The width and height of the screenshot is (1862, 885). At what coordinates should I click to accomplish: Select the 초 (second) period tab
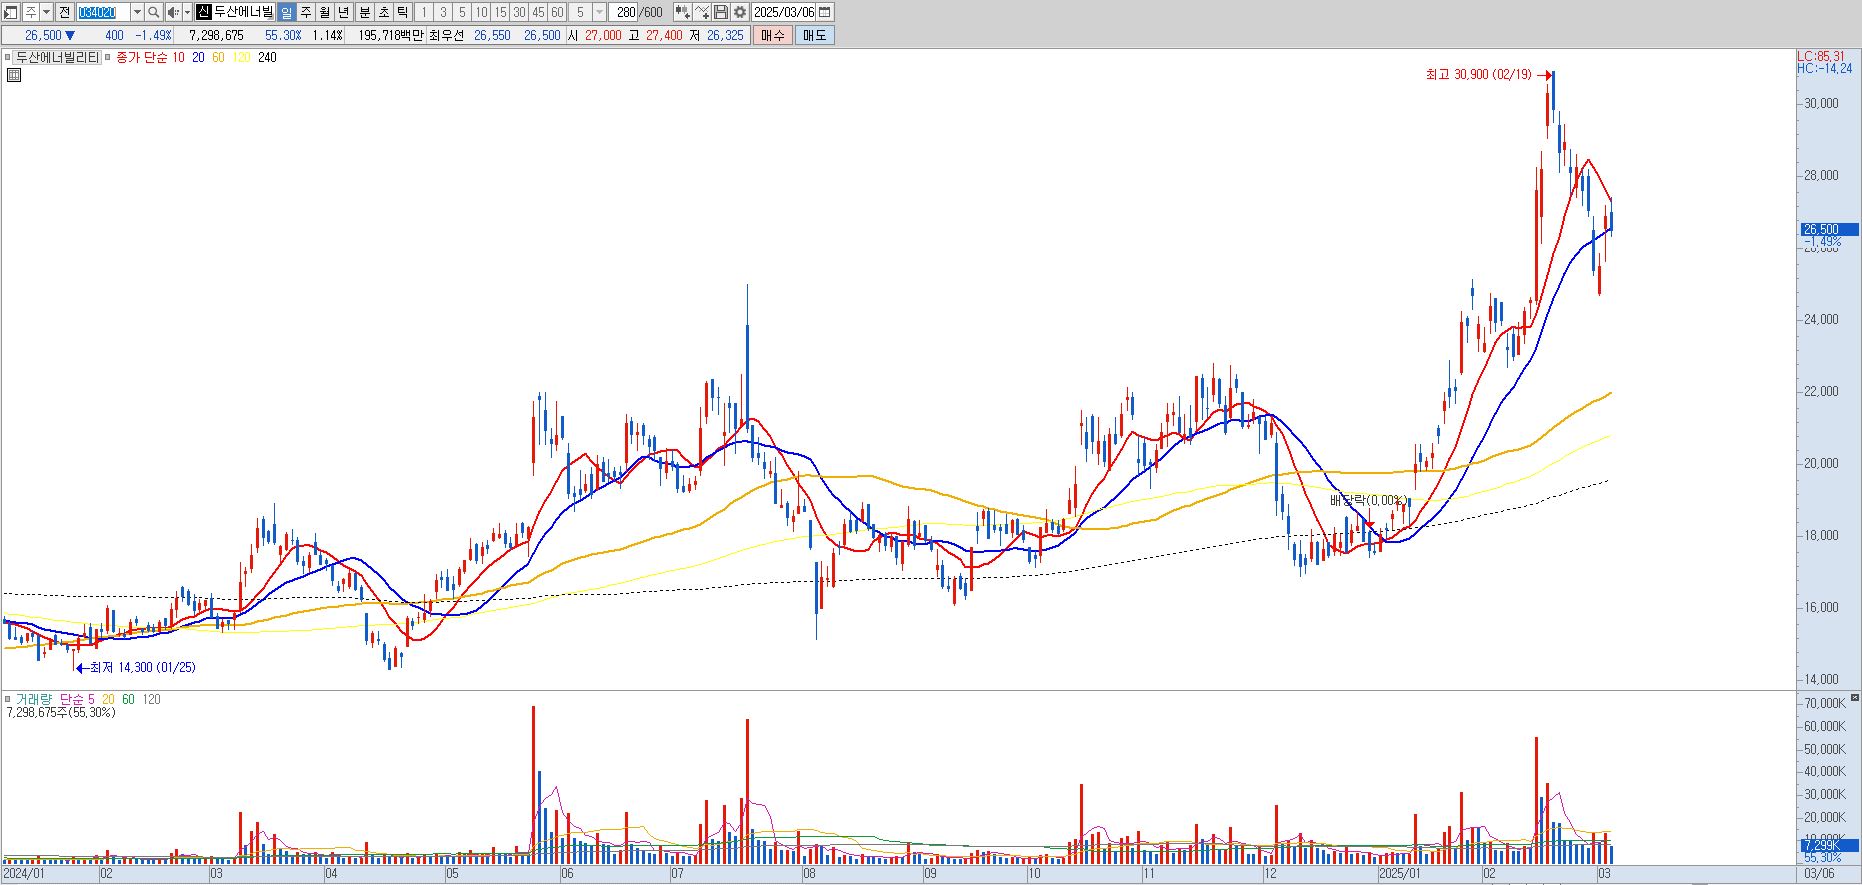click(x=383, y=12)
